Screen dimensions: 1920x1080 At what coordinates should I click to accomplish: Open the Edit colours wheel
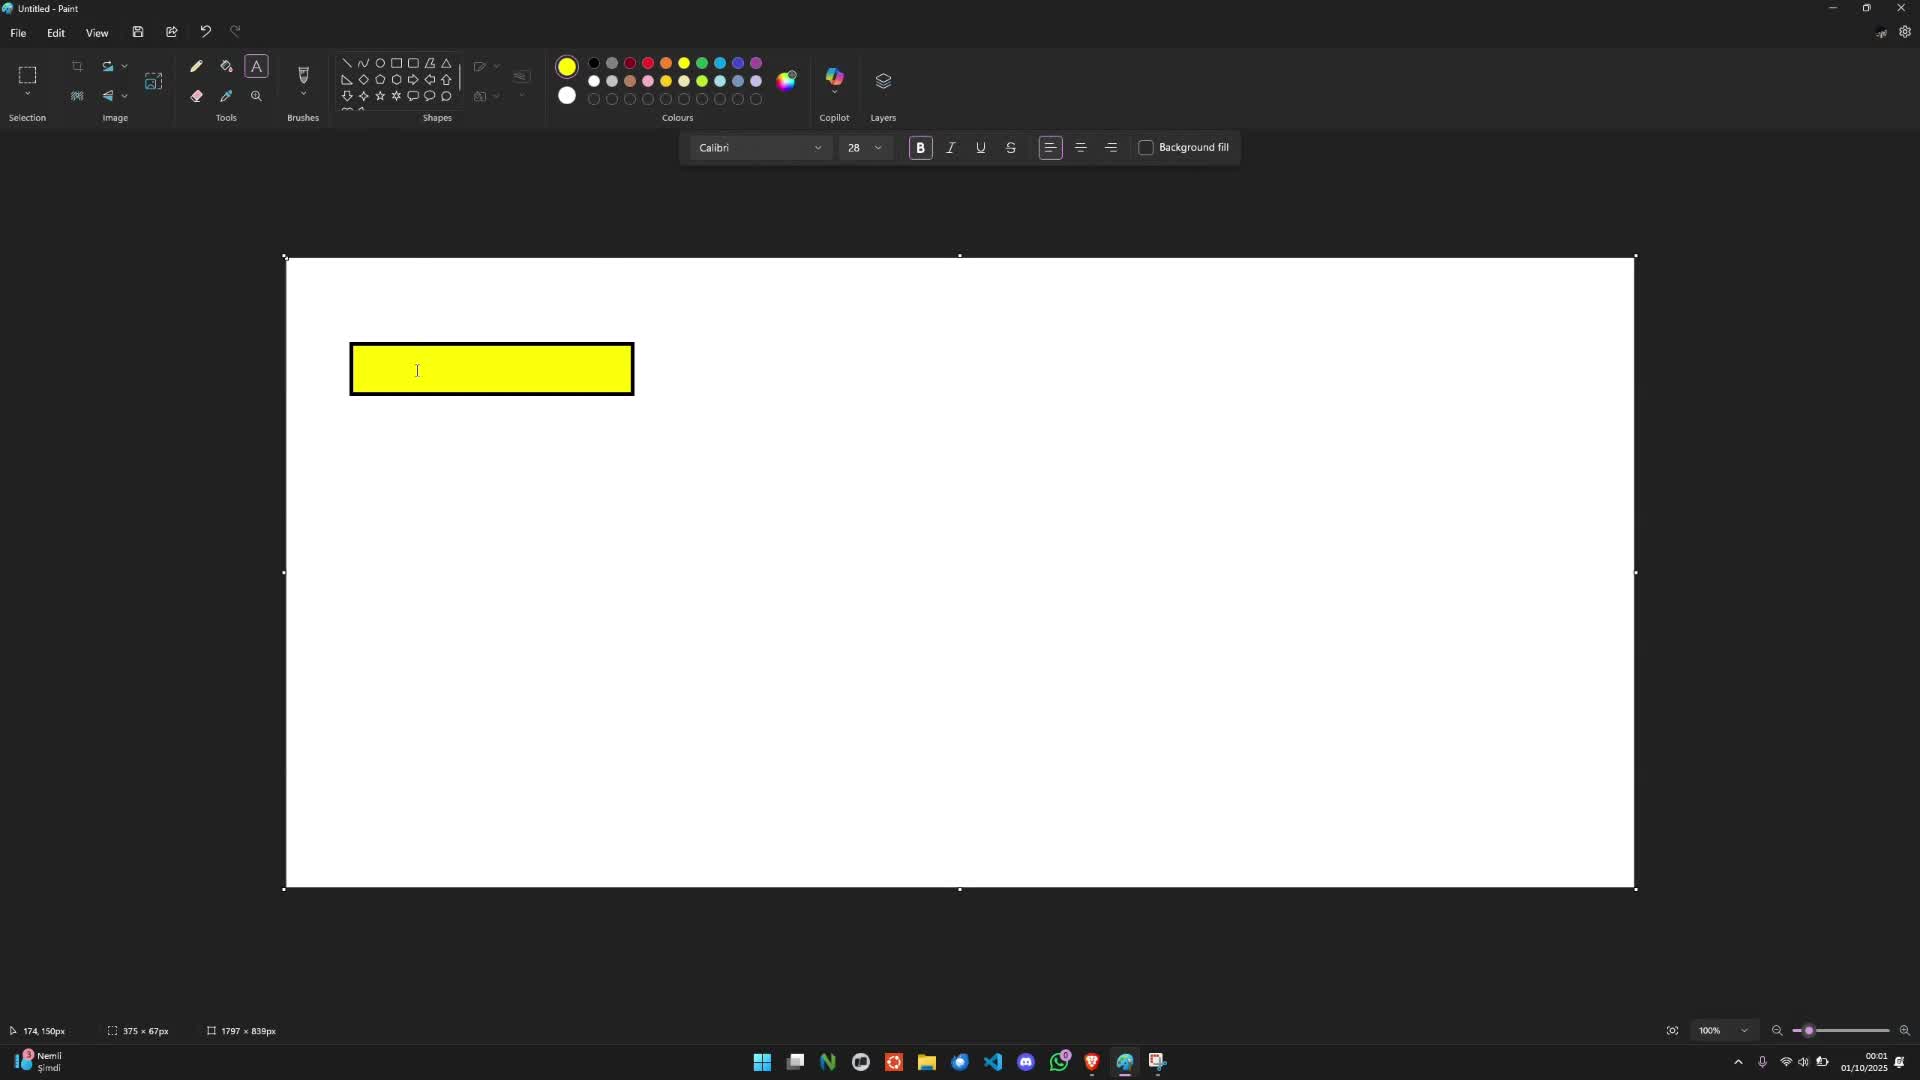point(786,81)
